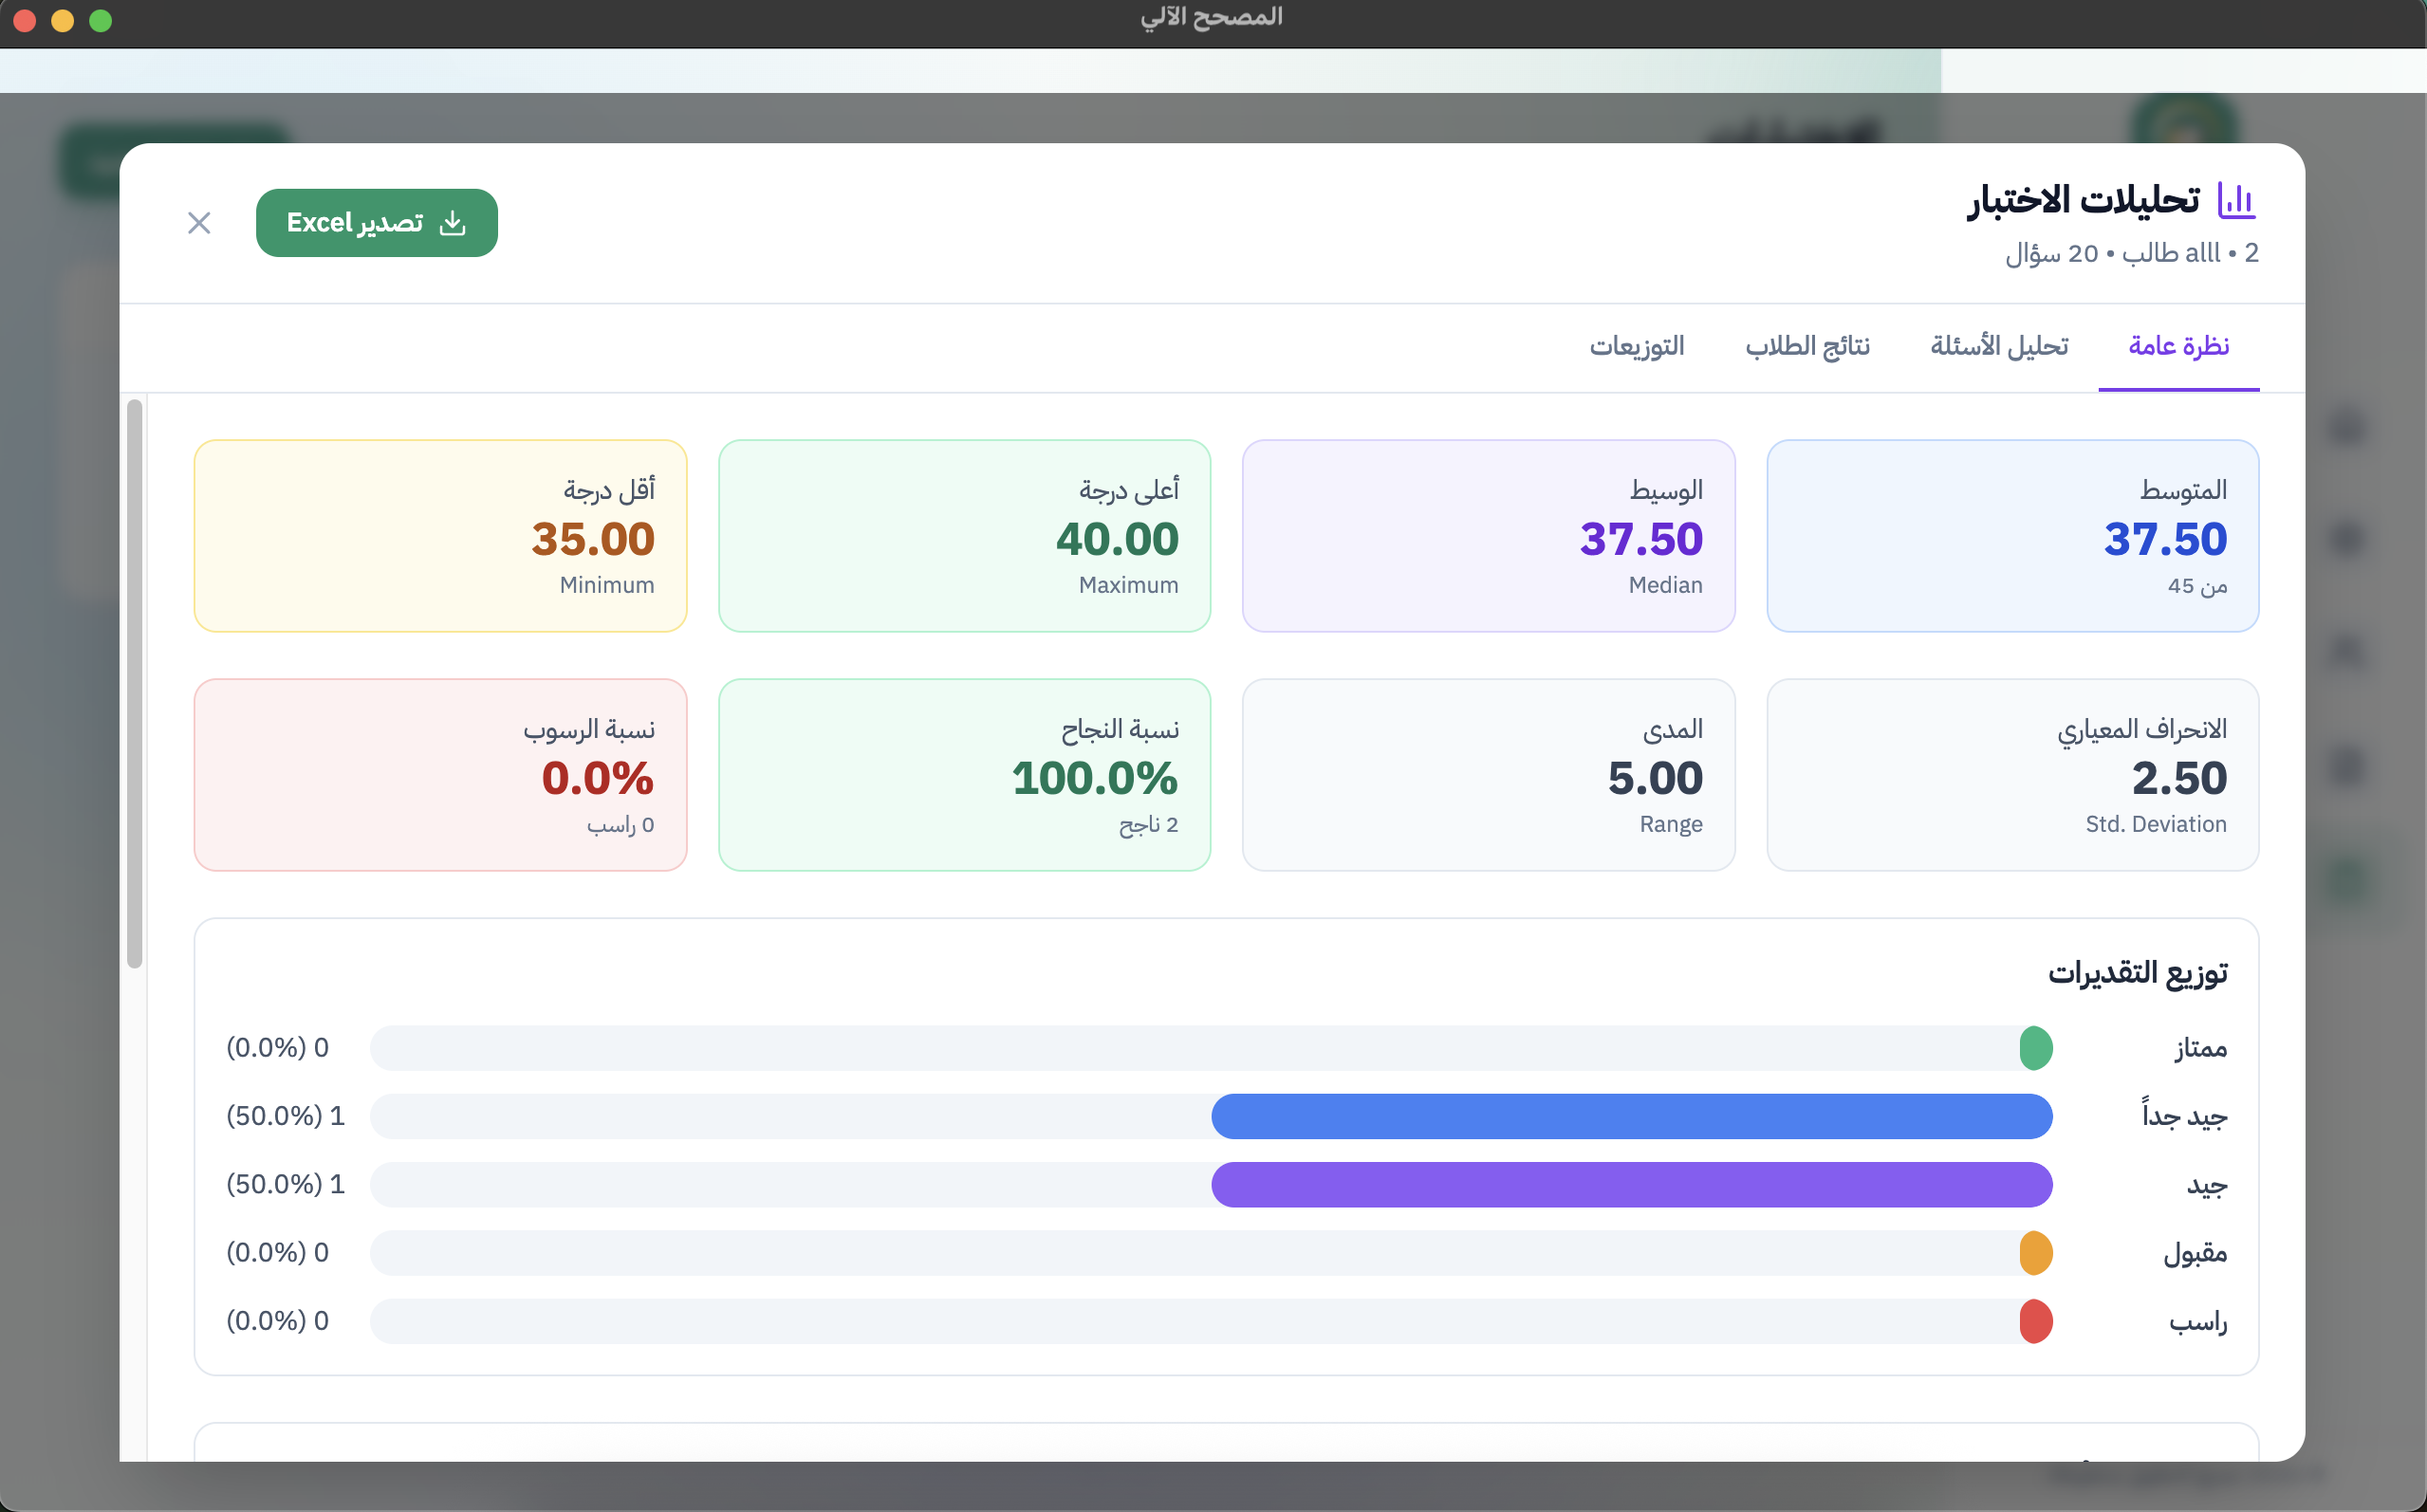Select the green أعلى درجة maximum score card
Image resolution: width=2427 pixels, height=1512 pixels.
coord(963,536)
